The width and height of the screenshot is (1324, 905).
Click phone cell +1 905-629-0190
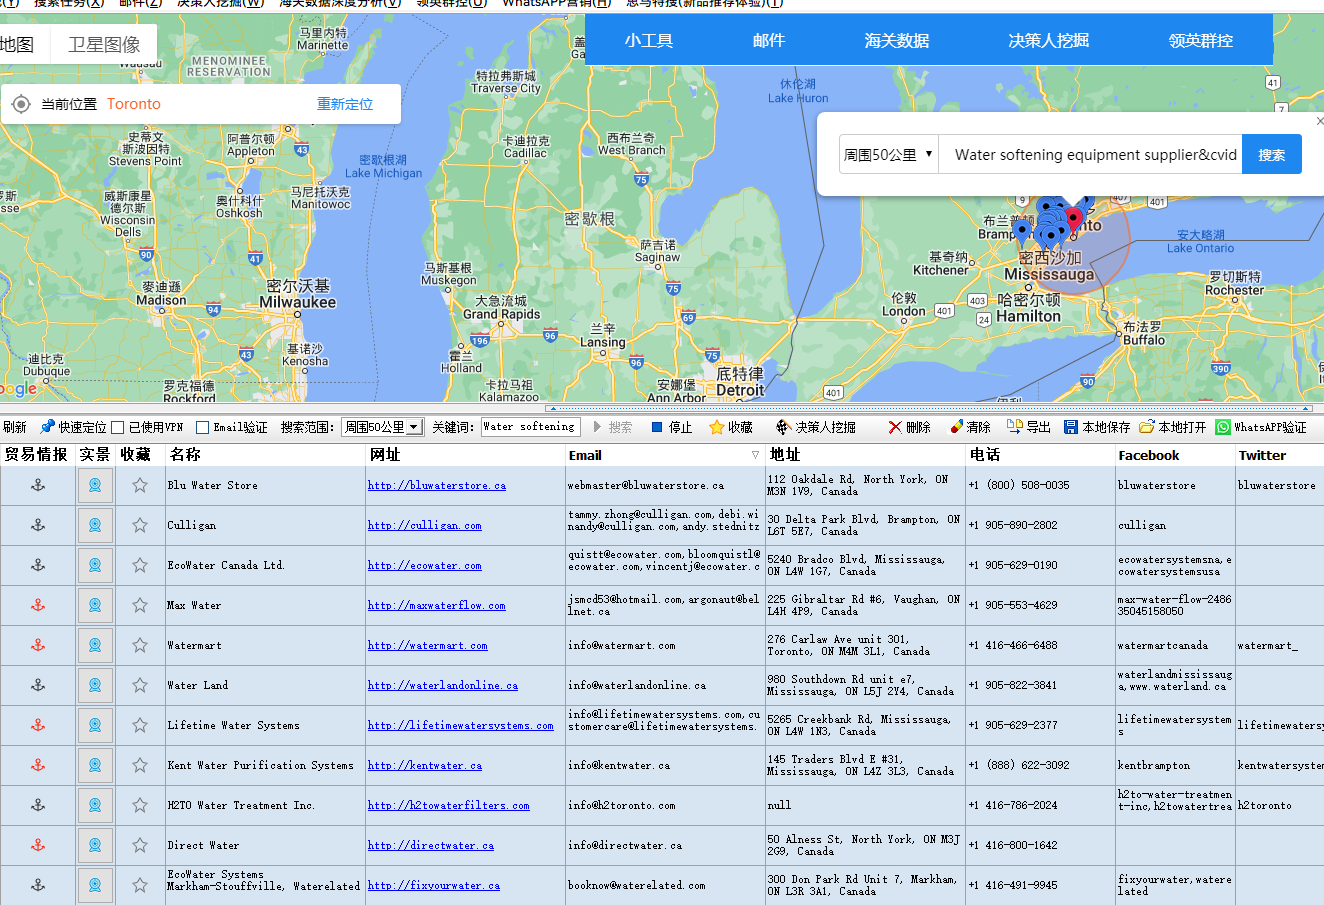(x=1040, y=565)
